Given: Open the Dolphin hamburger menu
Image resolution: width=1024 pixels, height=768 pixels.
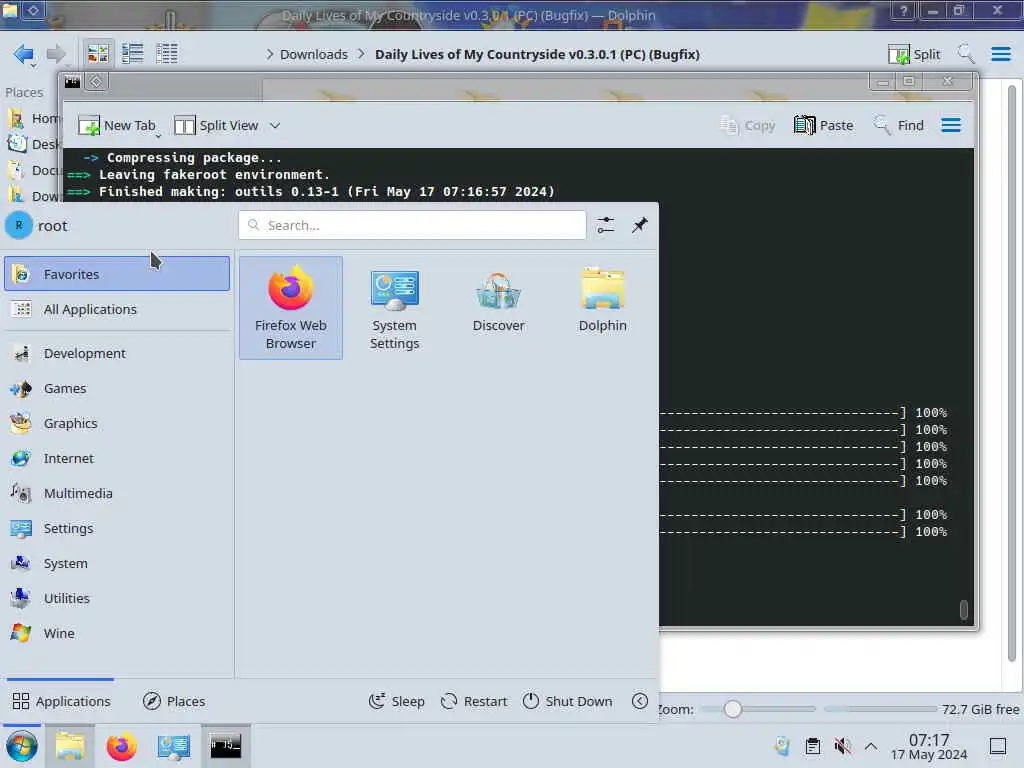Looking at the screenshot, I should [1000, 54].
